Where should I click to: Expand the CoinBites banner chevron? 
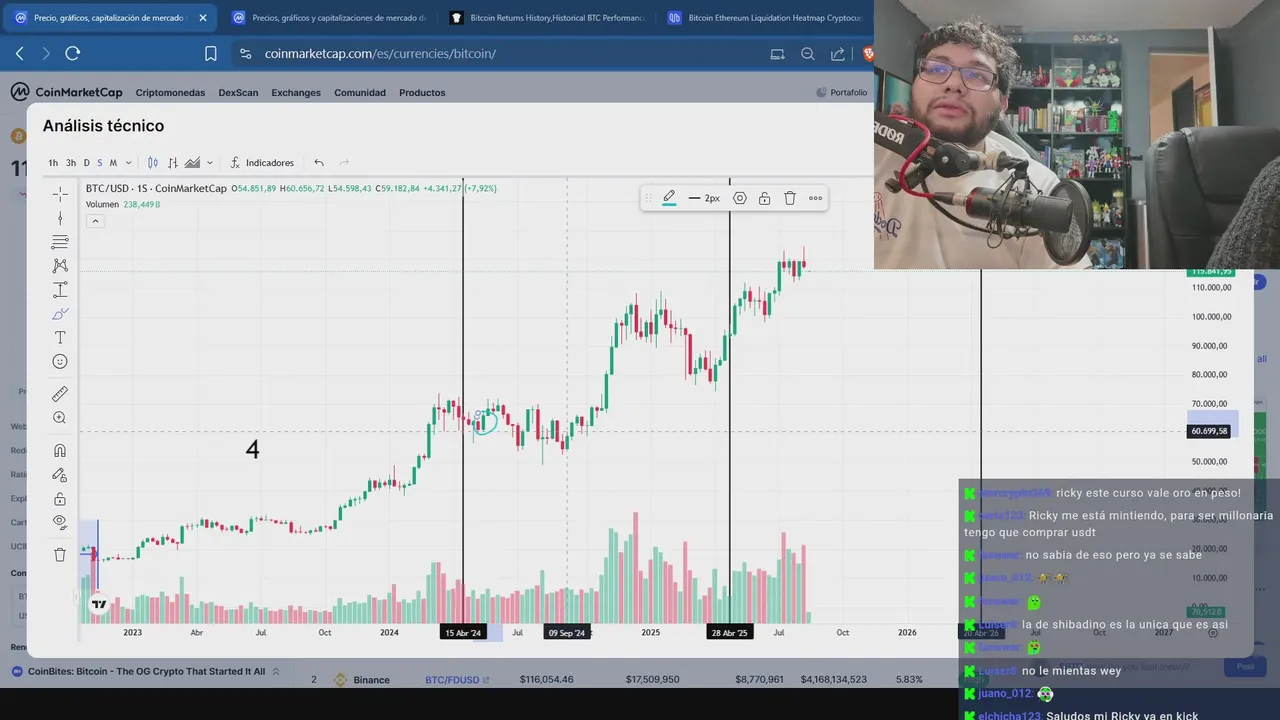click(x=276, y=672)
